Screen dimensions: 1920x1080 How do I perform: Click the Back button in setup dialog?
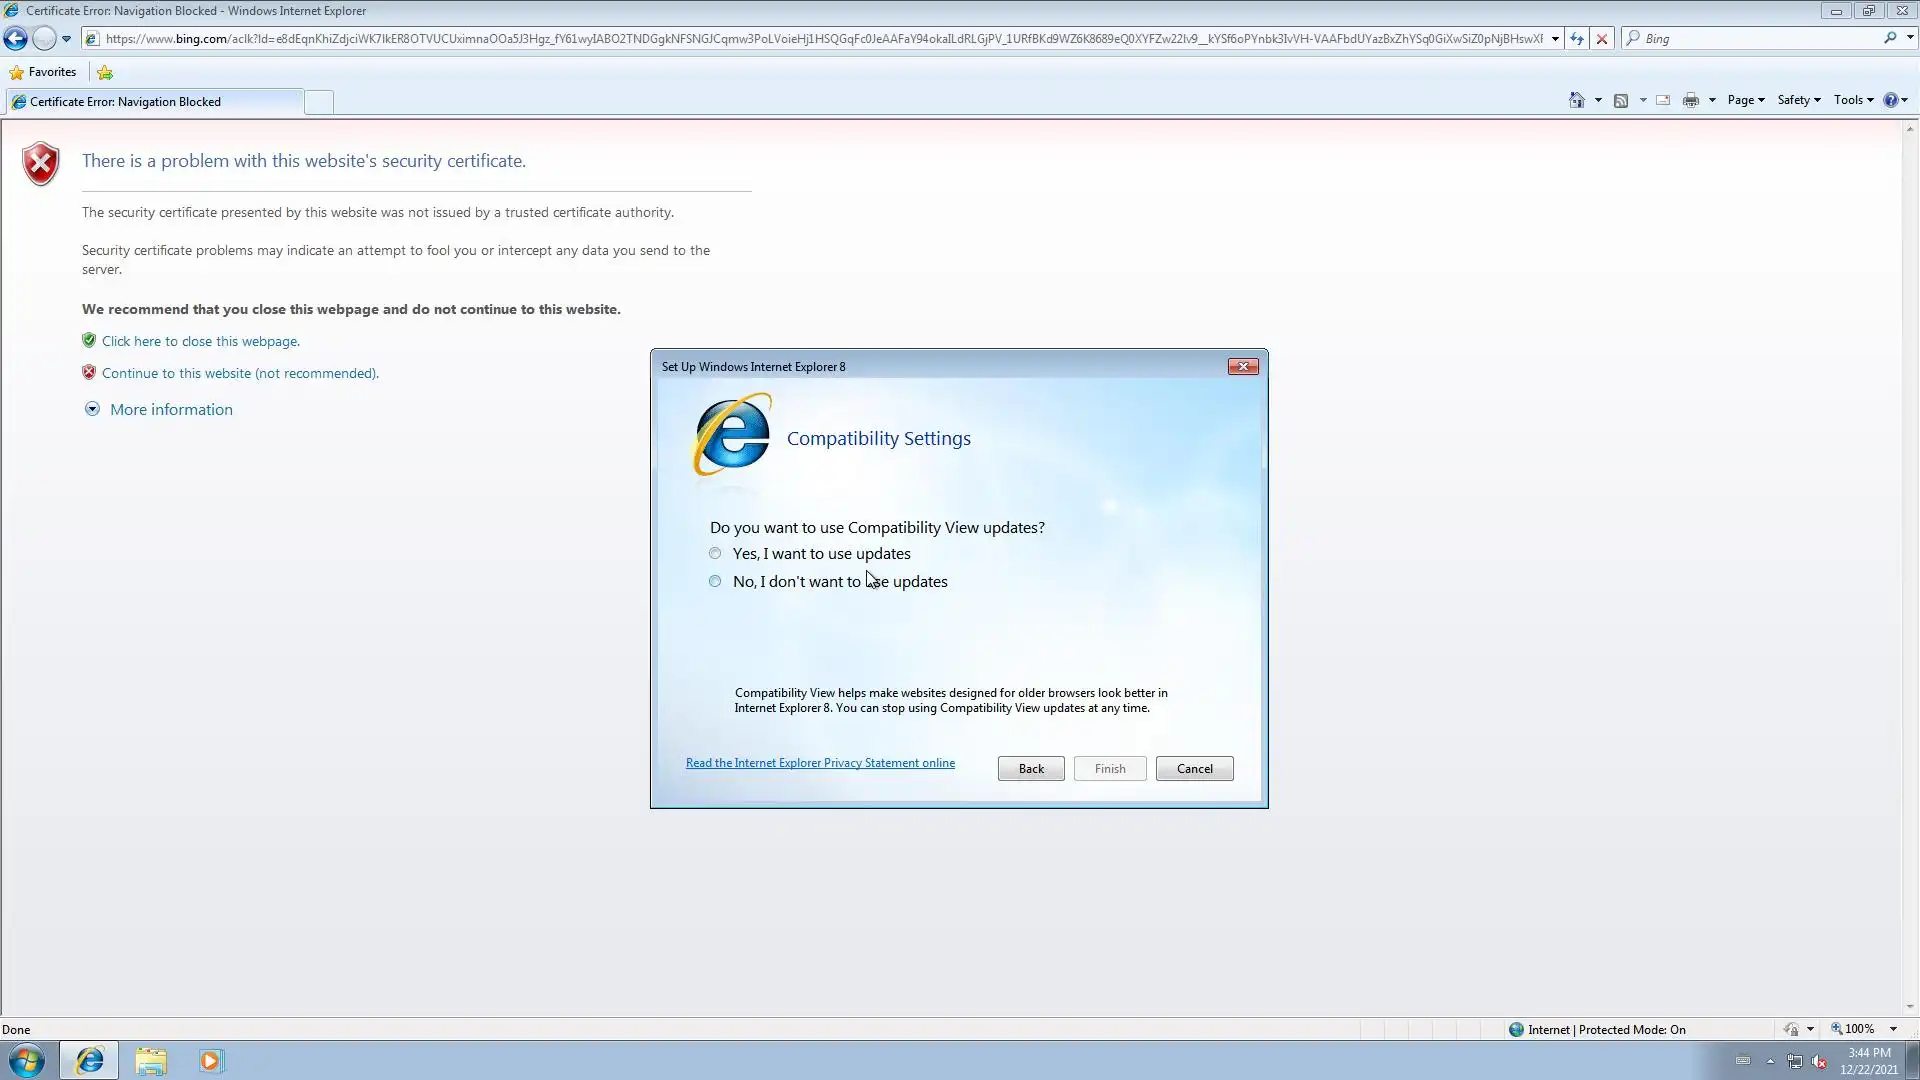click(1031, 769)
